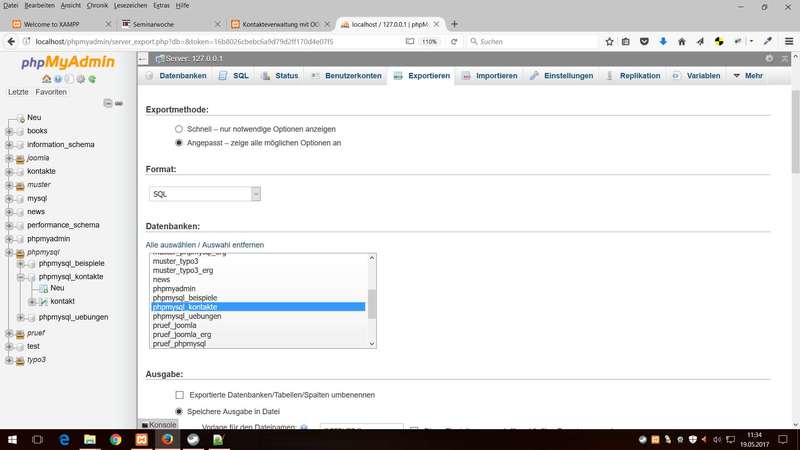Click Server: 127.0.0.1 breadcrumb link

(194, 59)
